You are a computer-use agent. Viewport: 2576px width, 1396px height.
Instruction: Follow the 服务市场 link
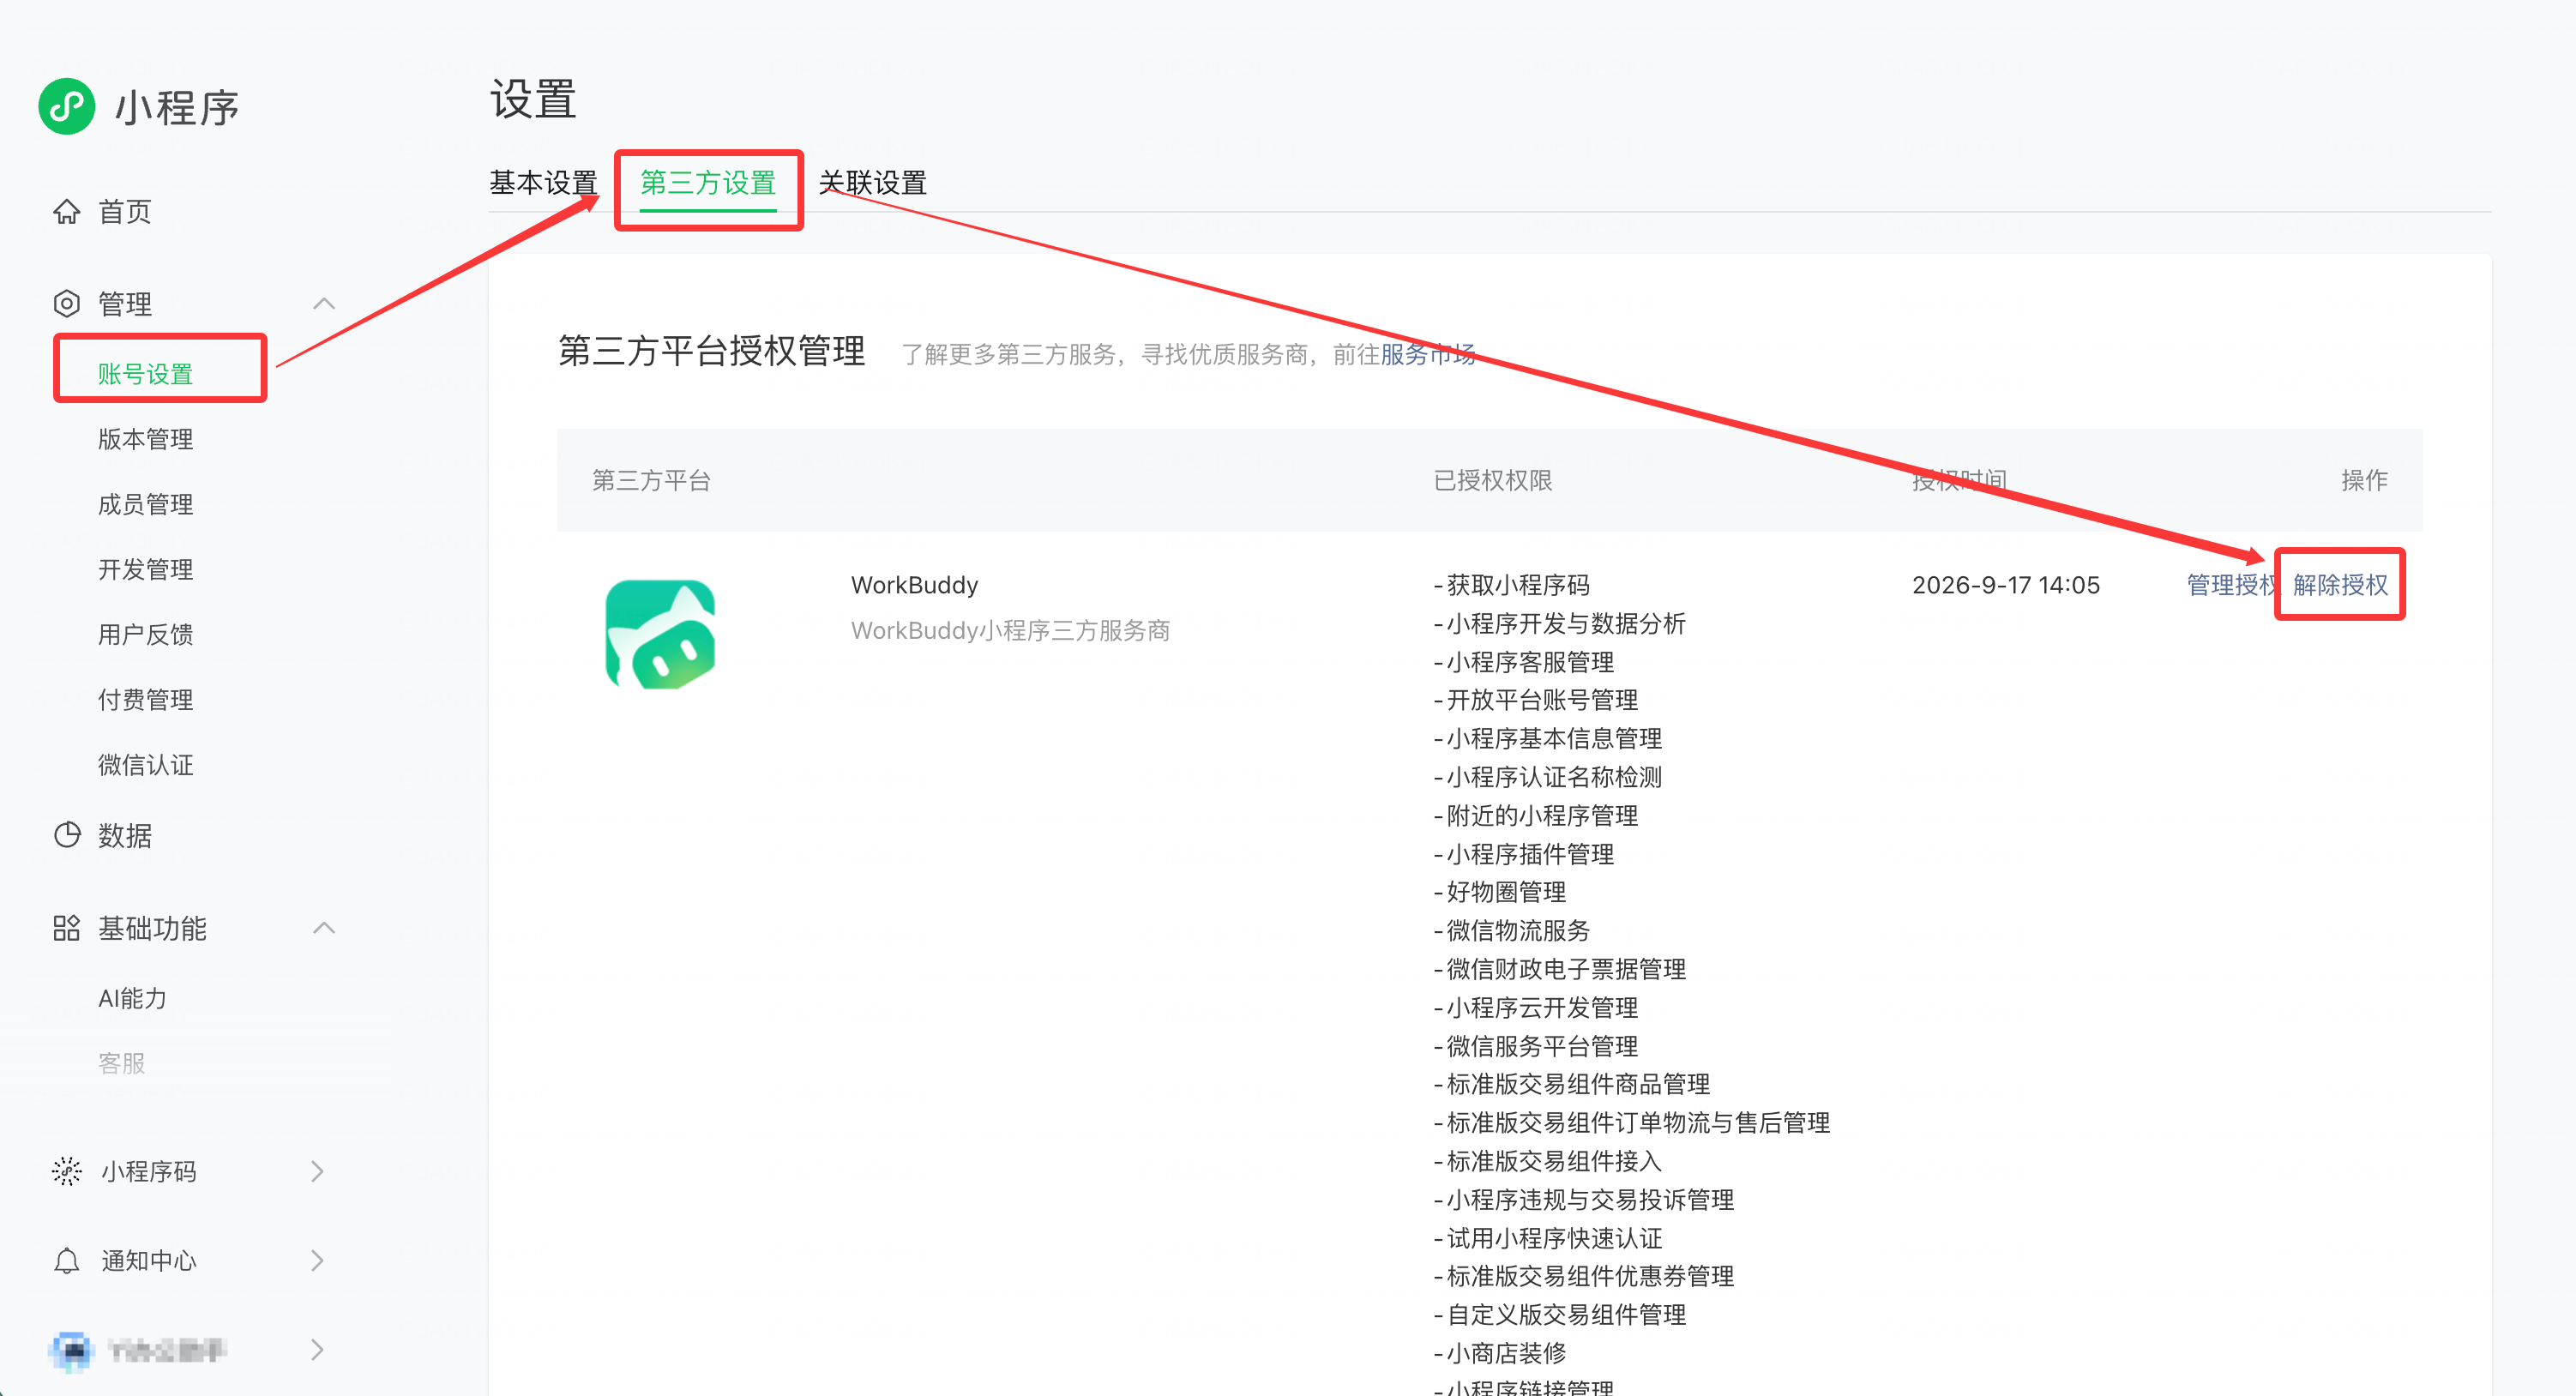1427,354
